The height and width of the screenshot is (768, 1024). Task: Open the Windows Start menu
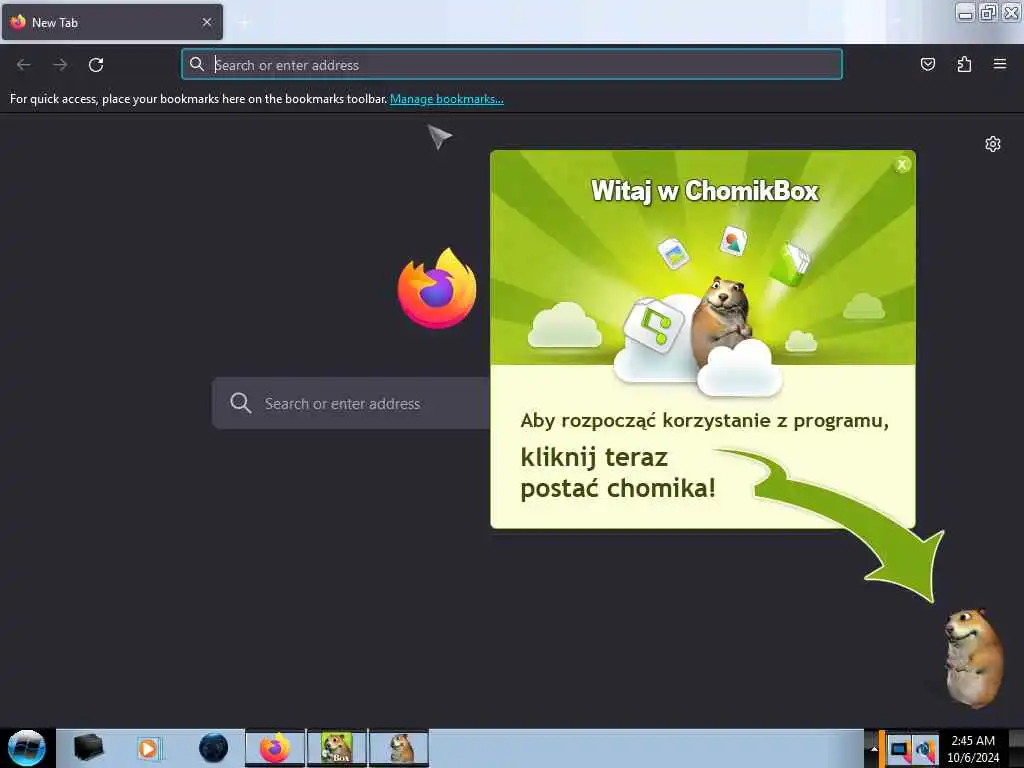[27, 748]
